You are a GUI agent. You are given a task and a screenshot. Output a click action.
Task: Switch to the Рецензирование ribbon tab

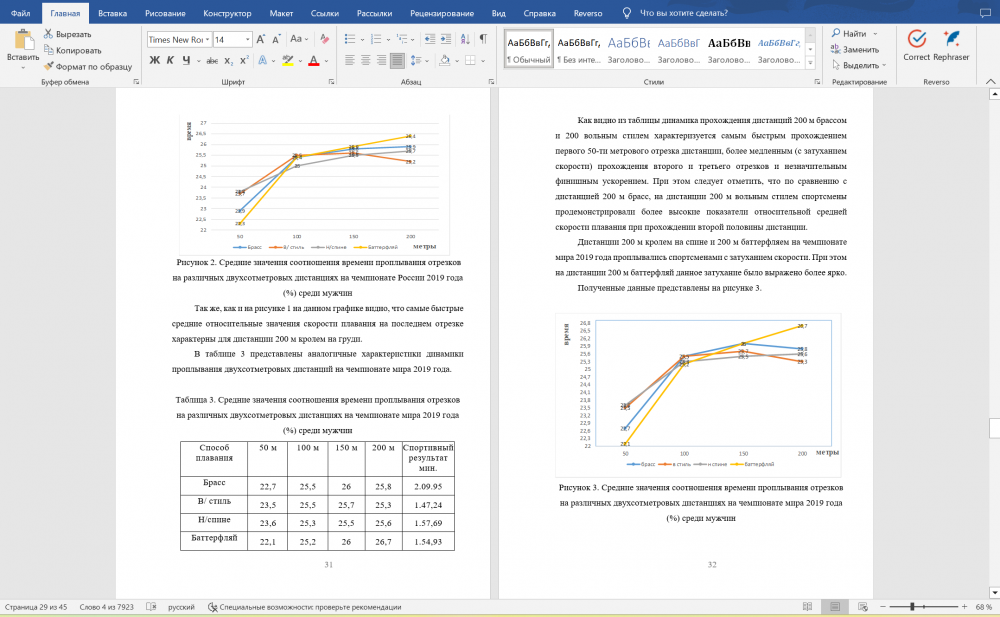tap(442, 13)
